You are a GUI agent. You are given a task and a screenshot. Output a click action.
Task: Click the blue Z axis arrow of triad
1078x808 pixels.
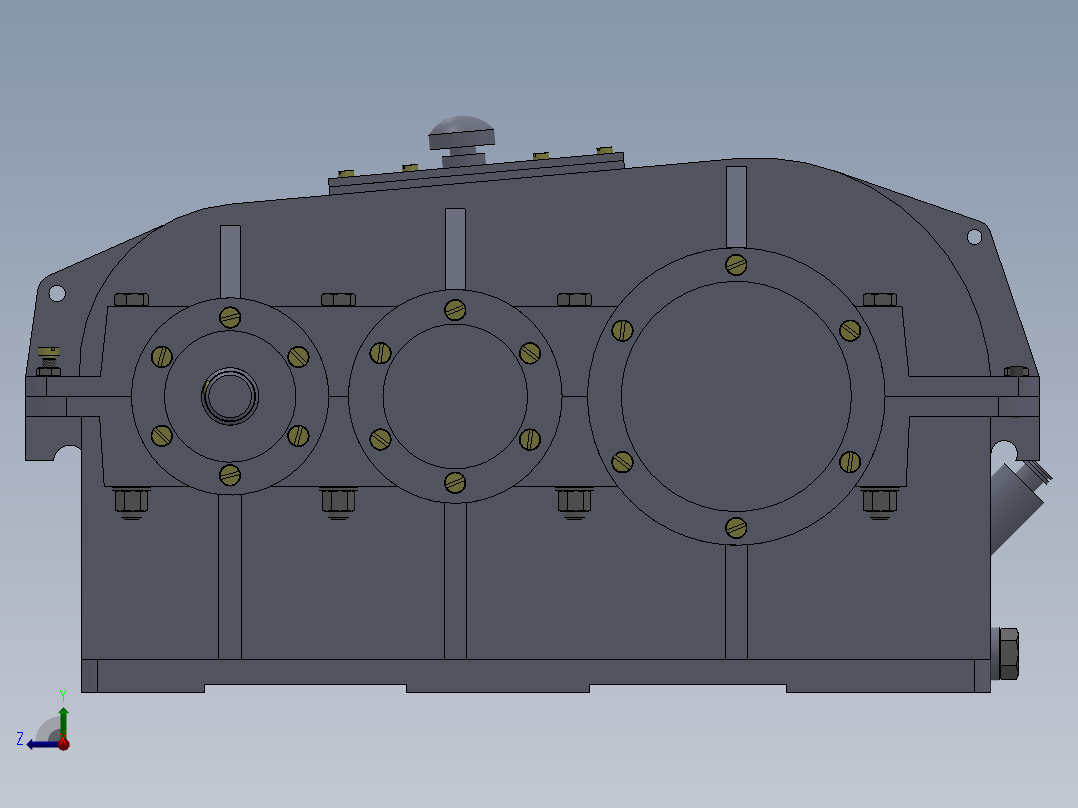point(42,744)
